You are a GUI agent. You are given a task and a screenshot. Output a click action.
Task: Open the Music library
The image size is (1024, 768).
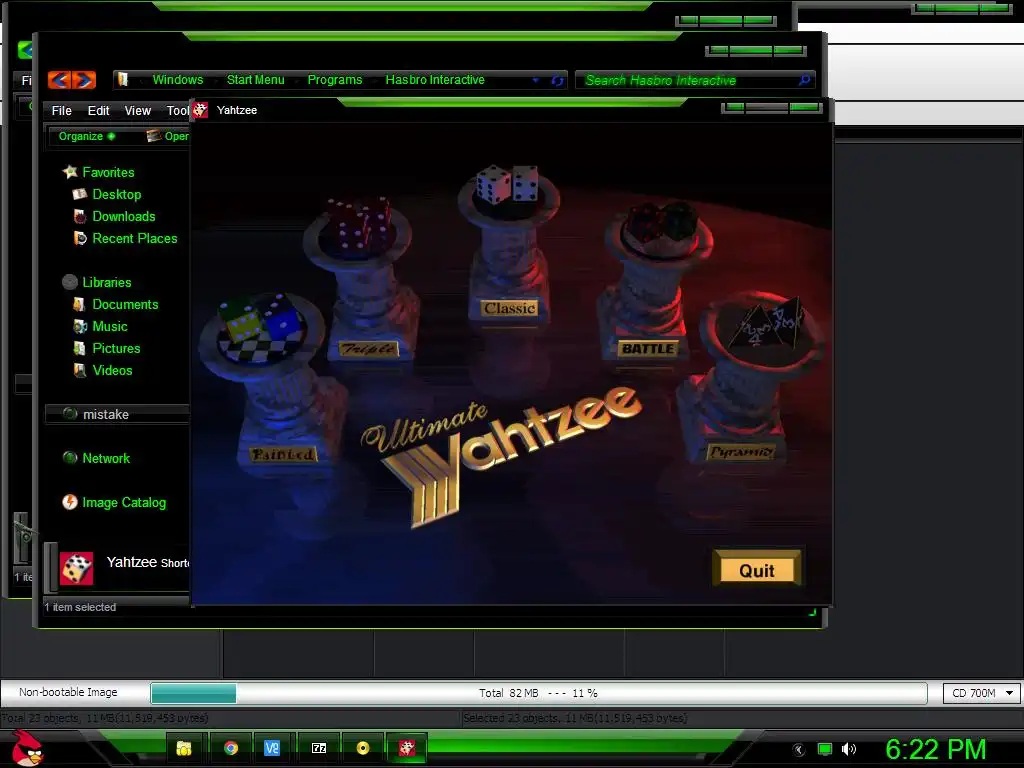(x=110, y=327)
